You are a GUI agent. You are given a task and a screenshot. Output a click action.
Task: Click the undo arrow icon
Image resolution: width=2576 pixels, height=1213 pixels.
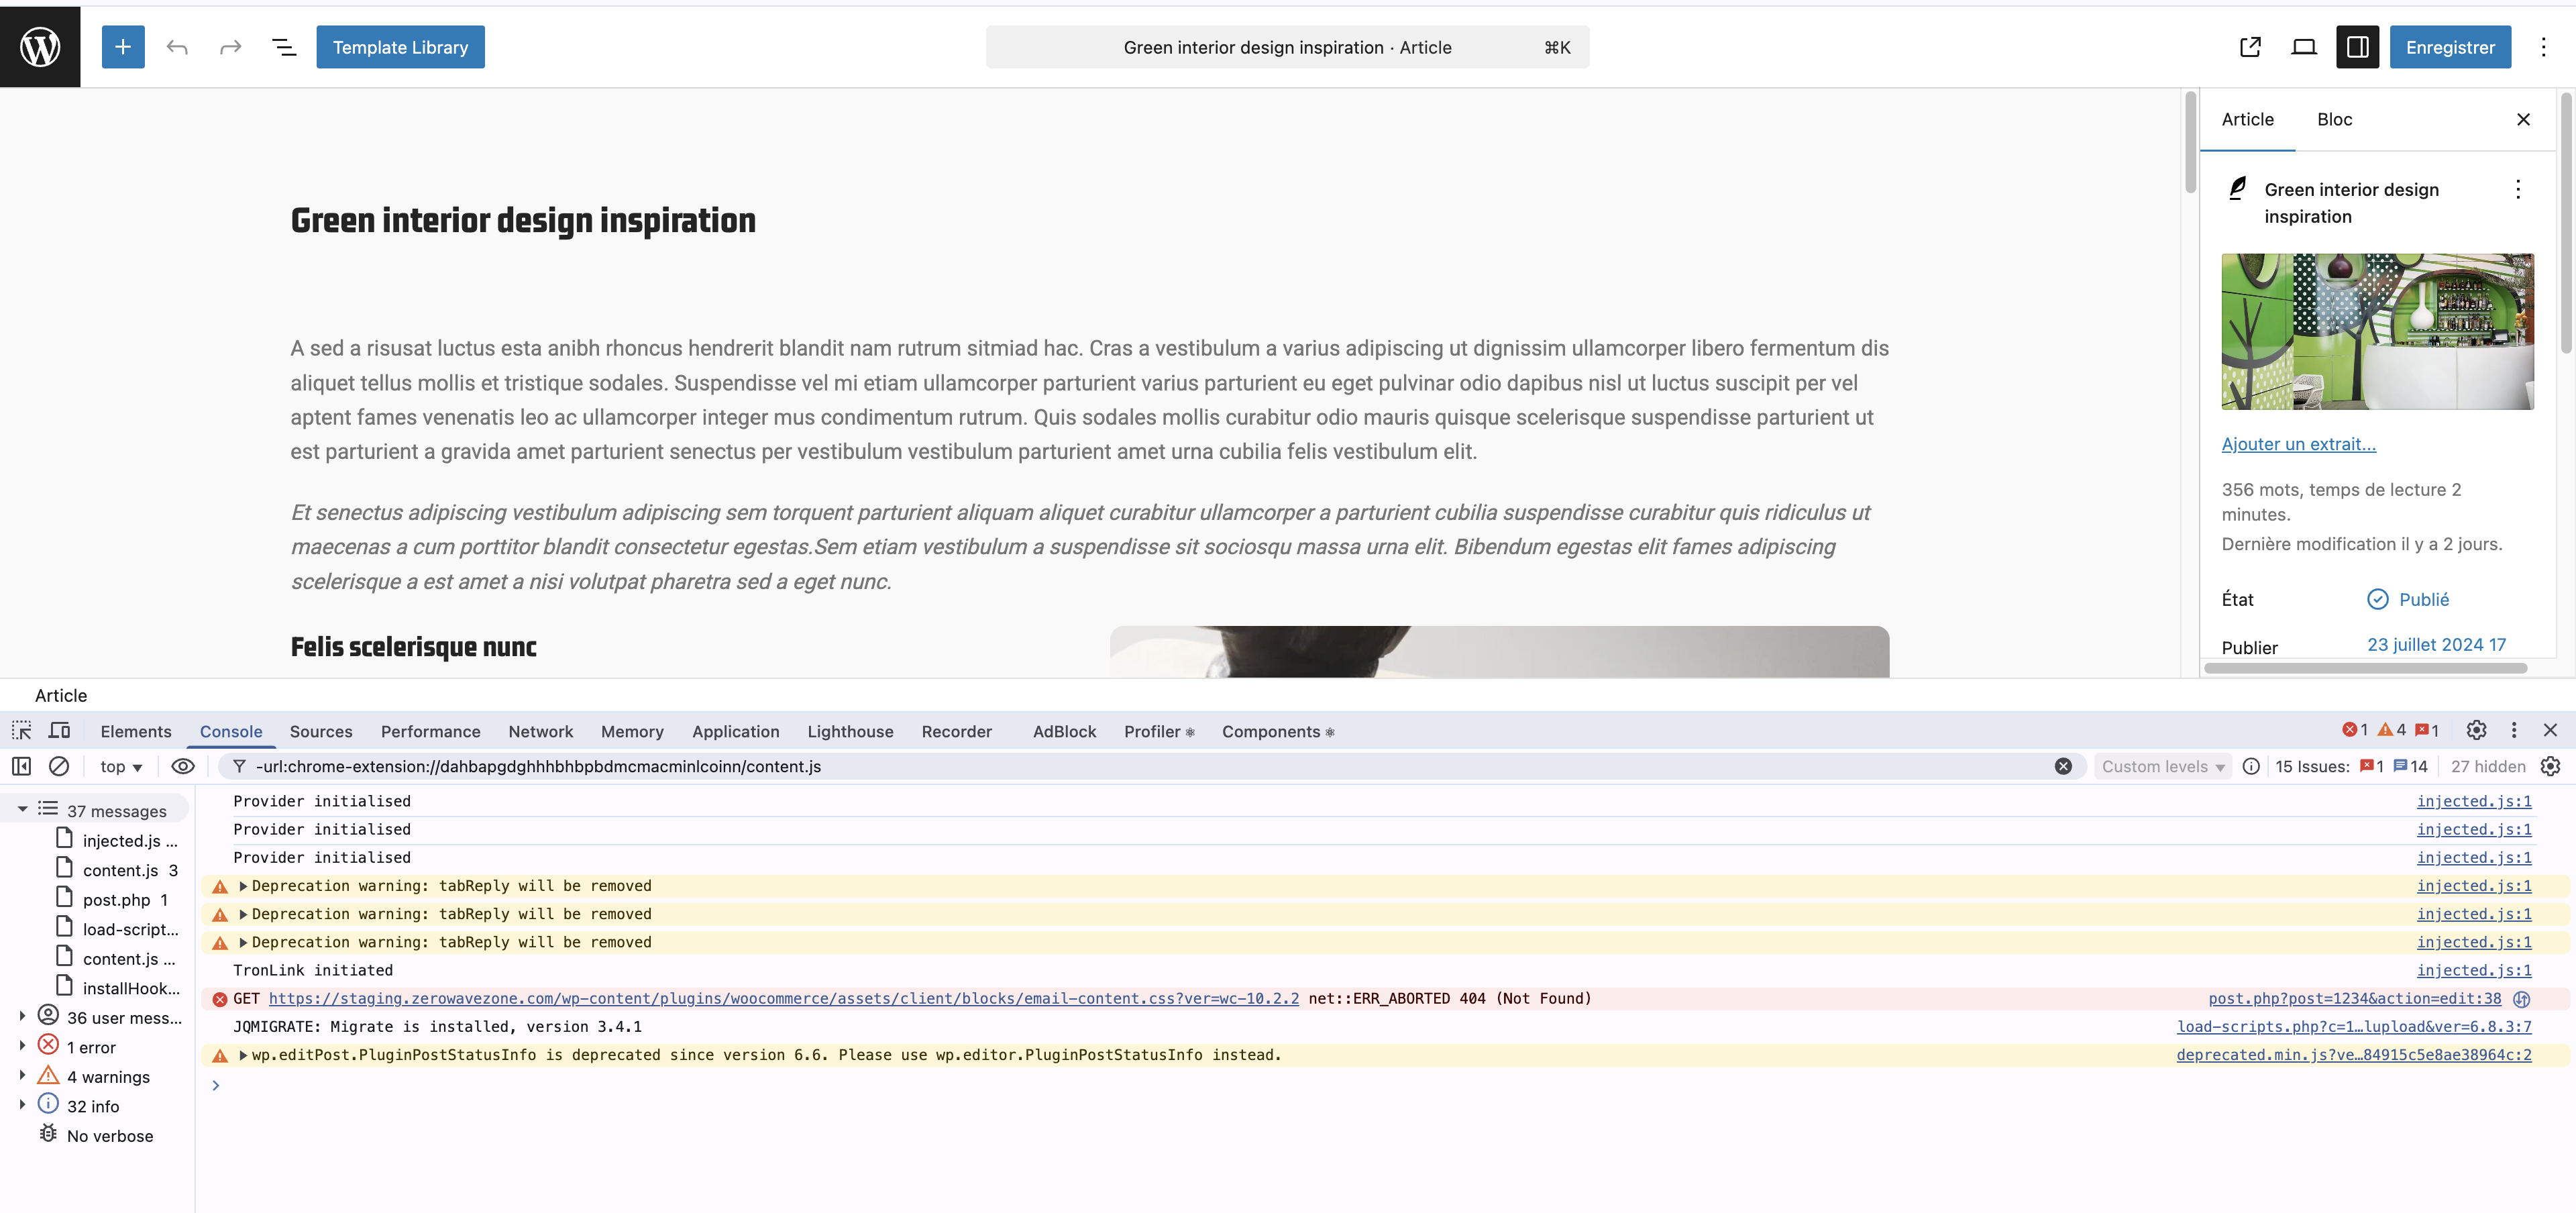coord(177,47)
